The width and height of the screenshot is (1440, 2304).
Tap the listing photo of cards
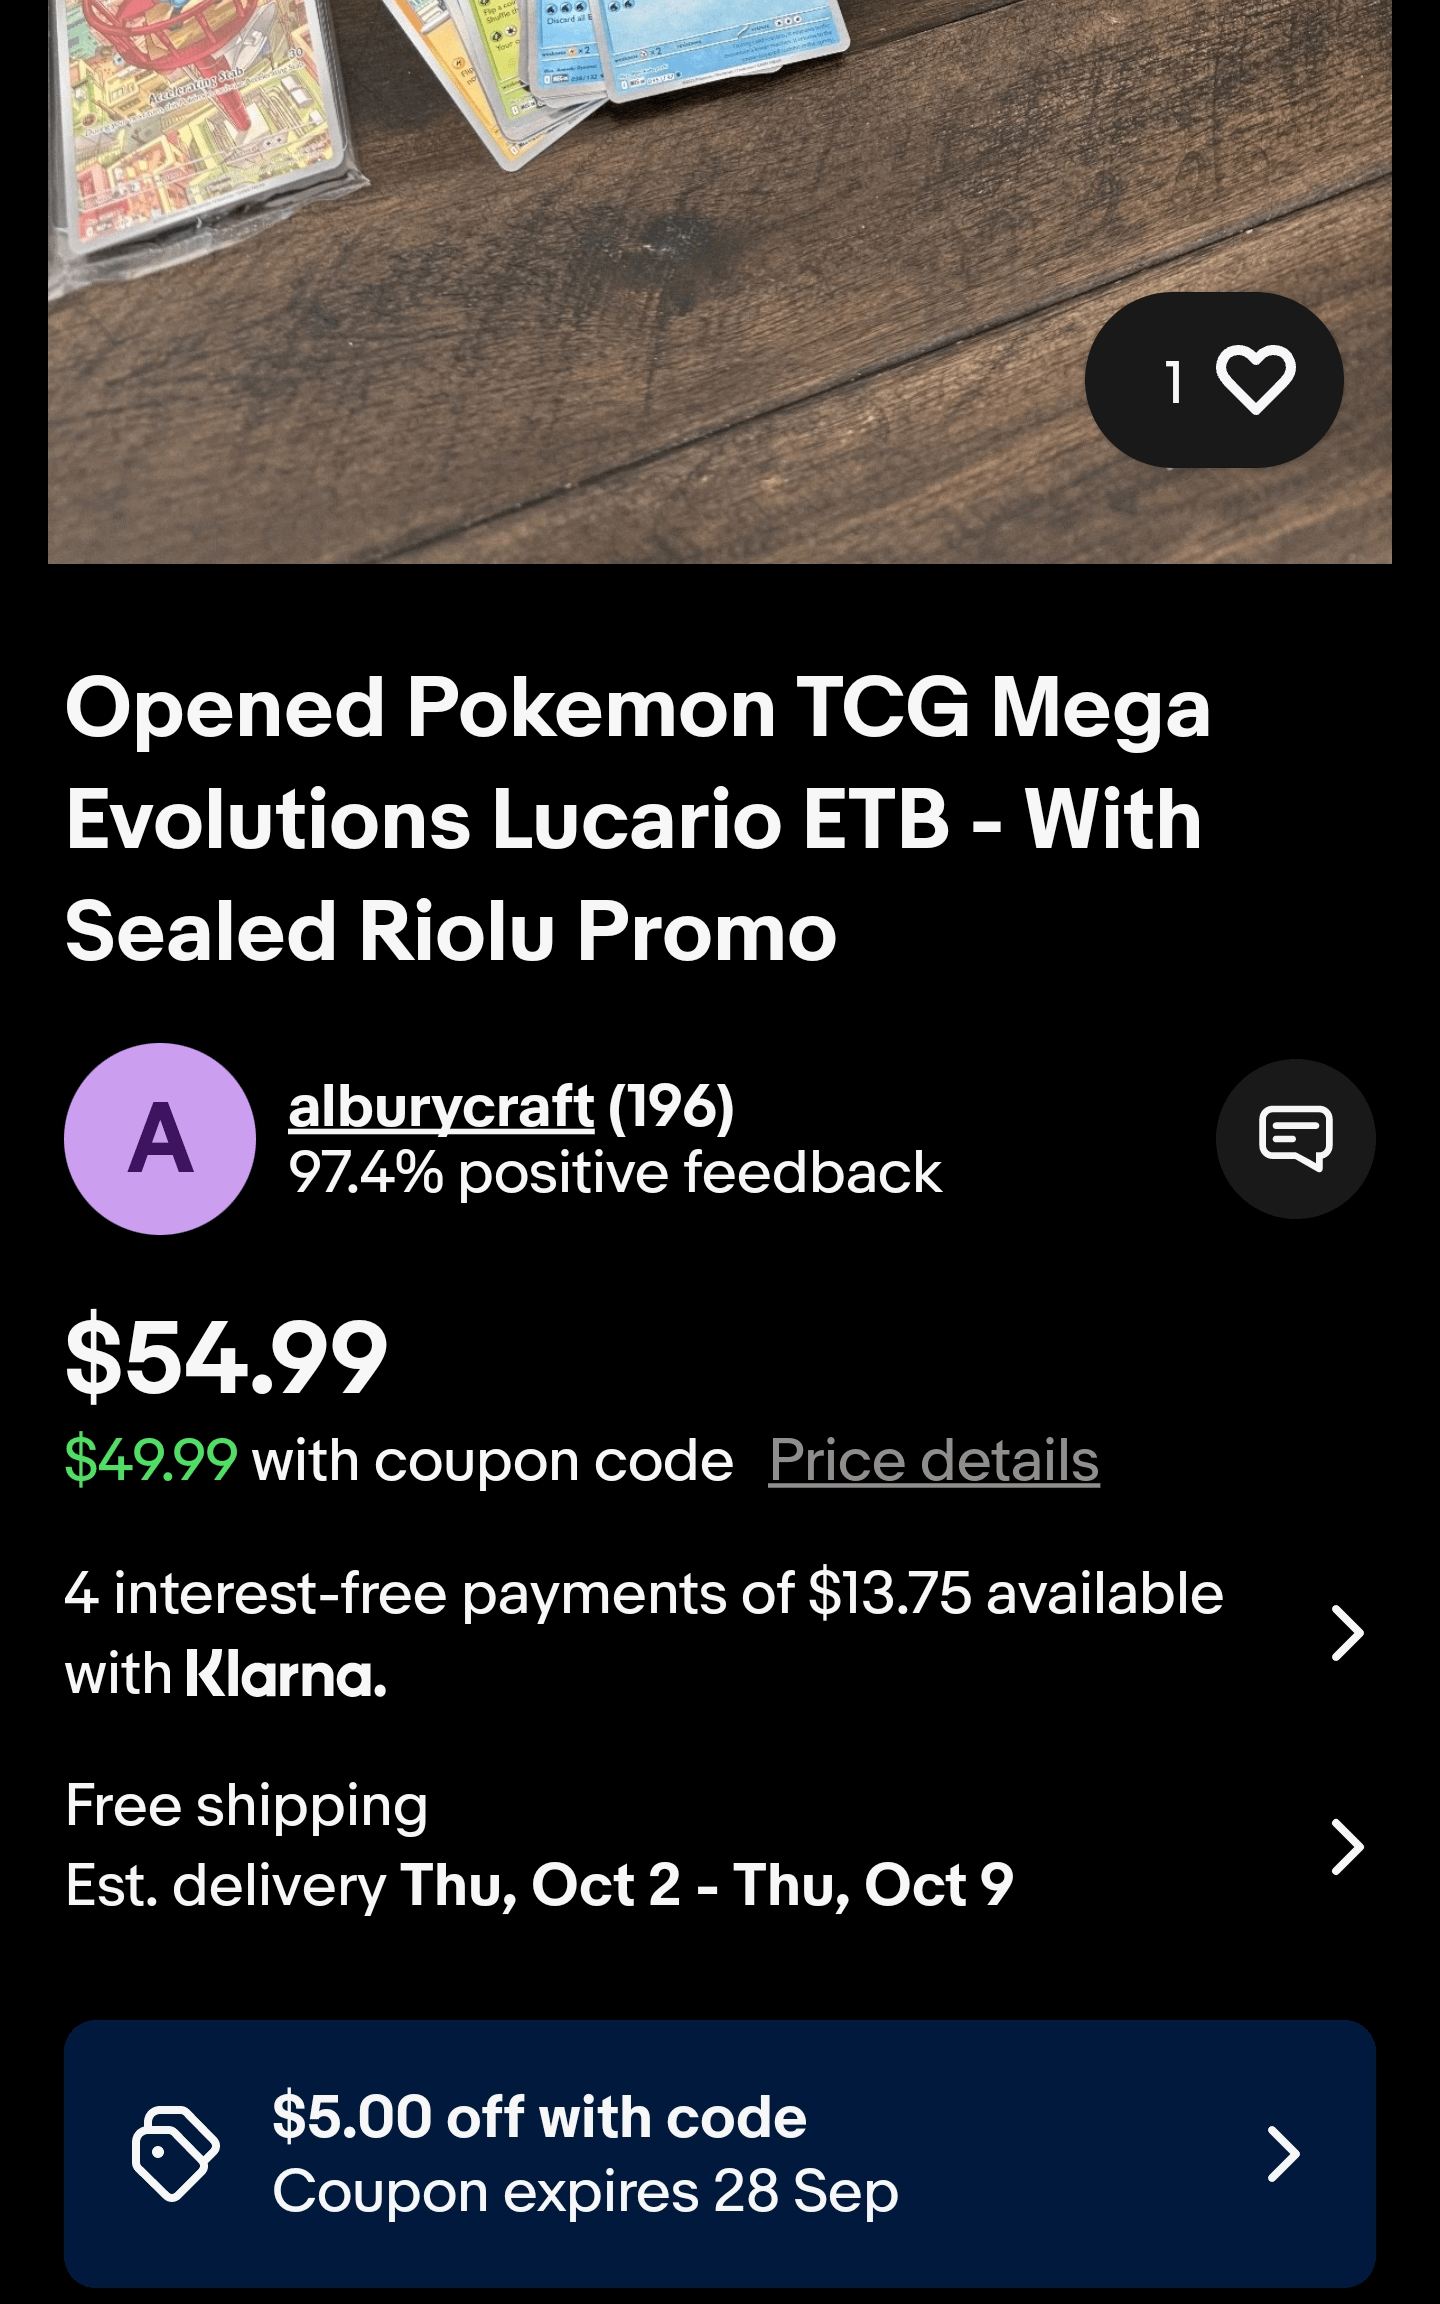[x=720, y=281]
